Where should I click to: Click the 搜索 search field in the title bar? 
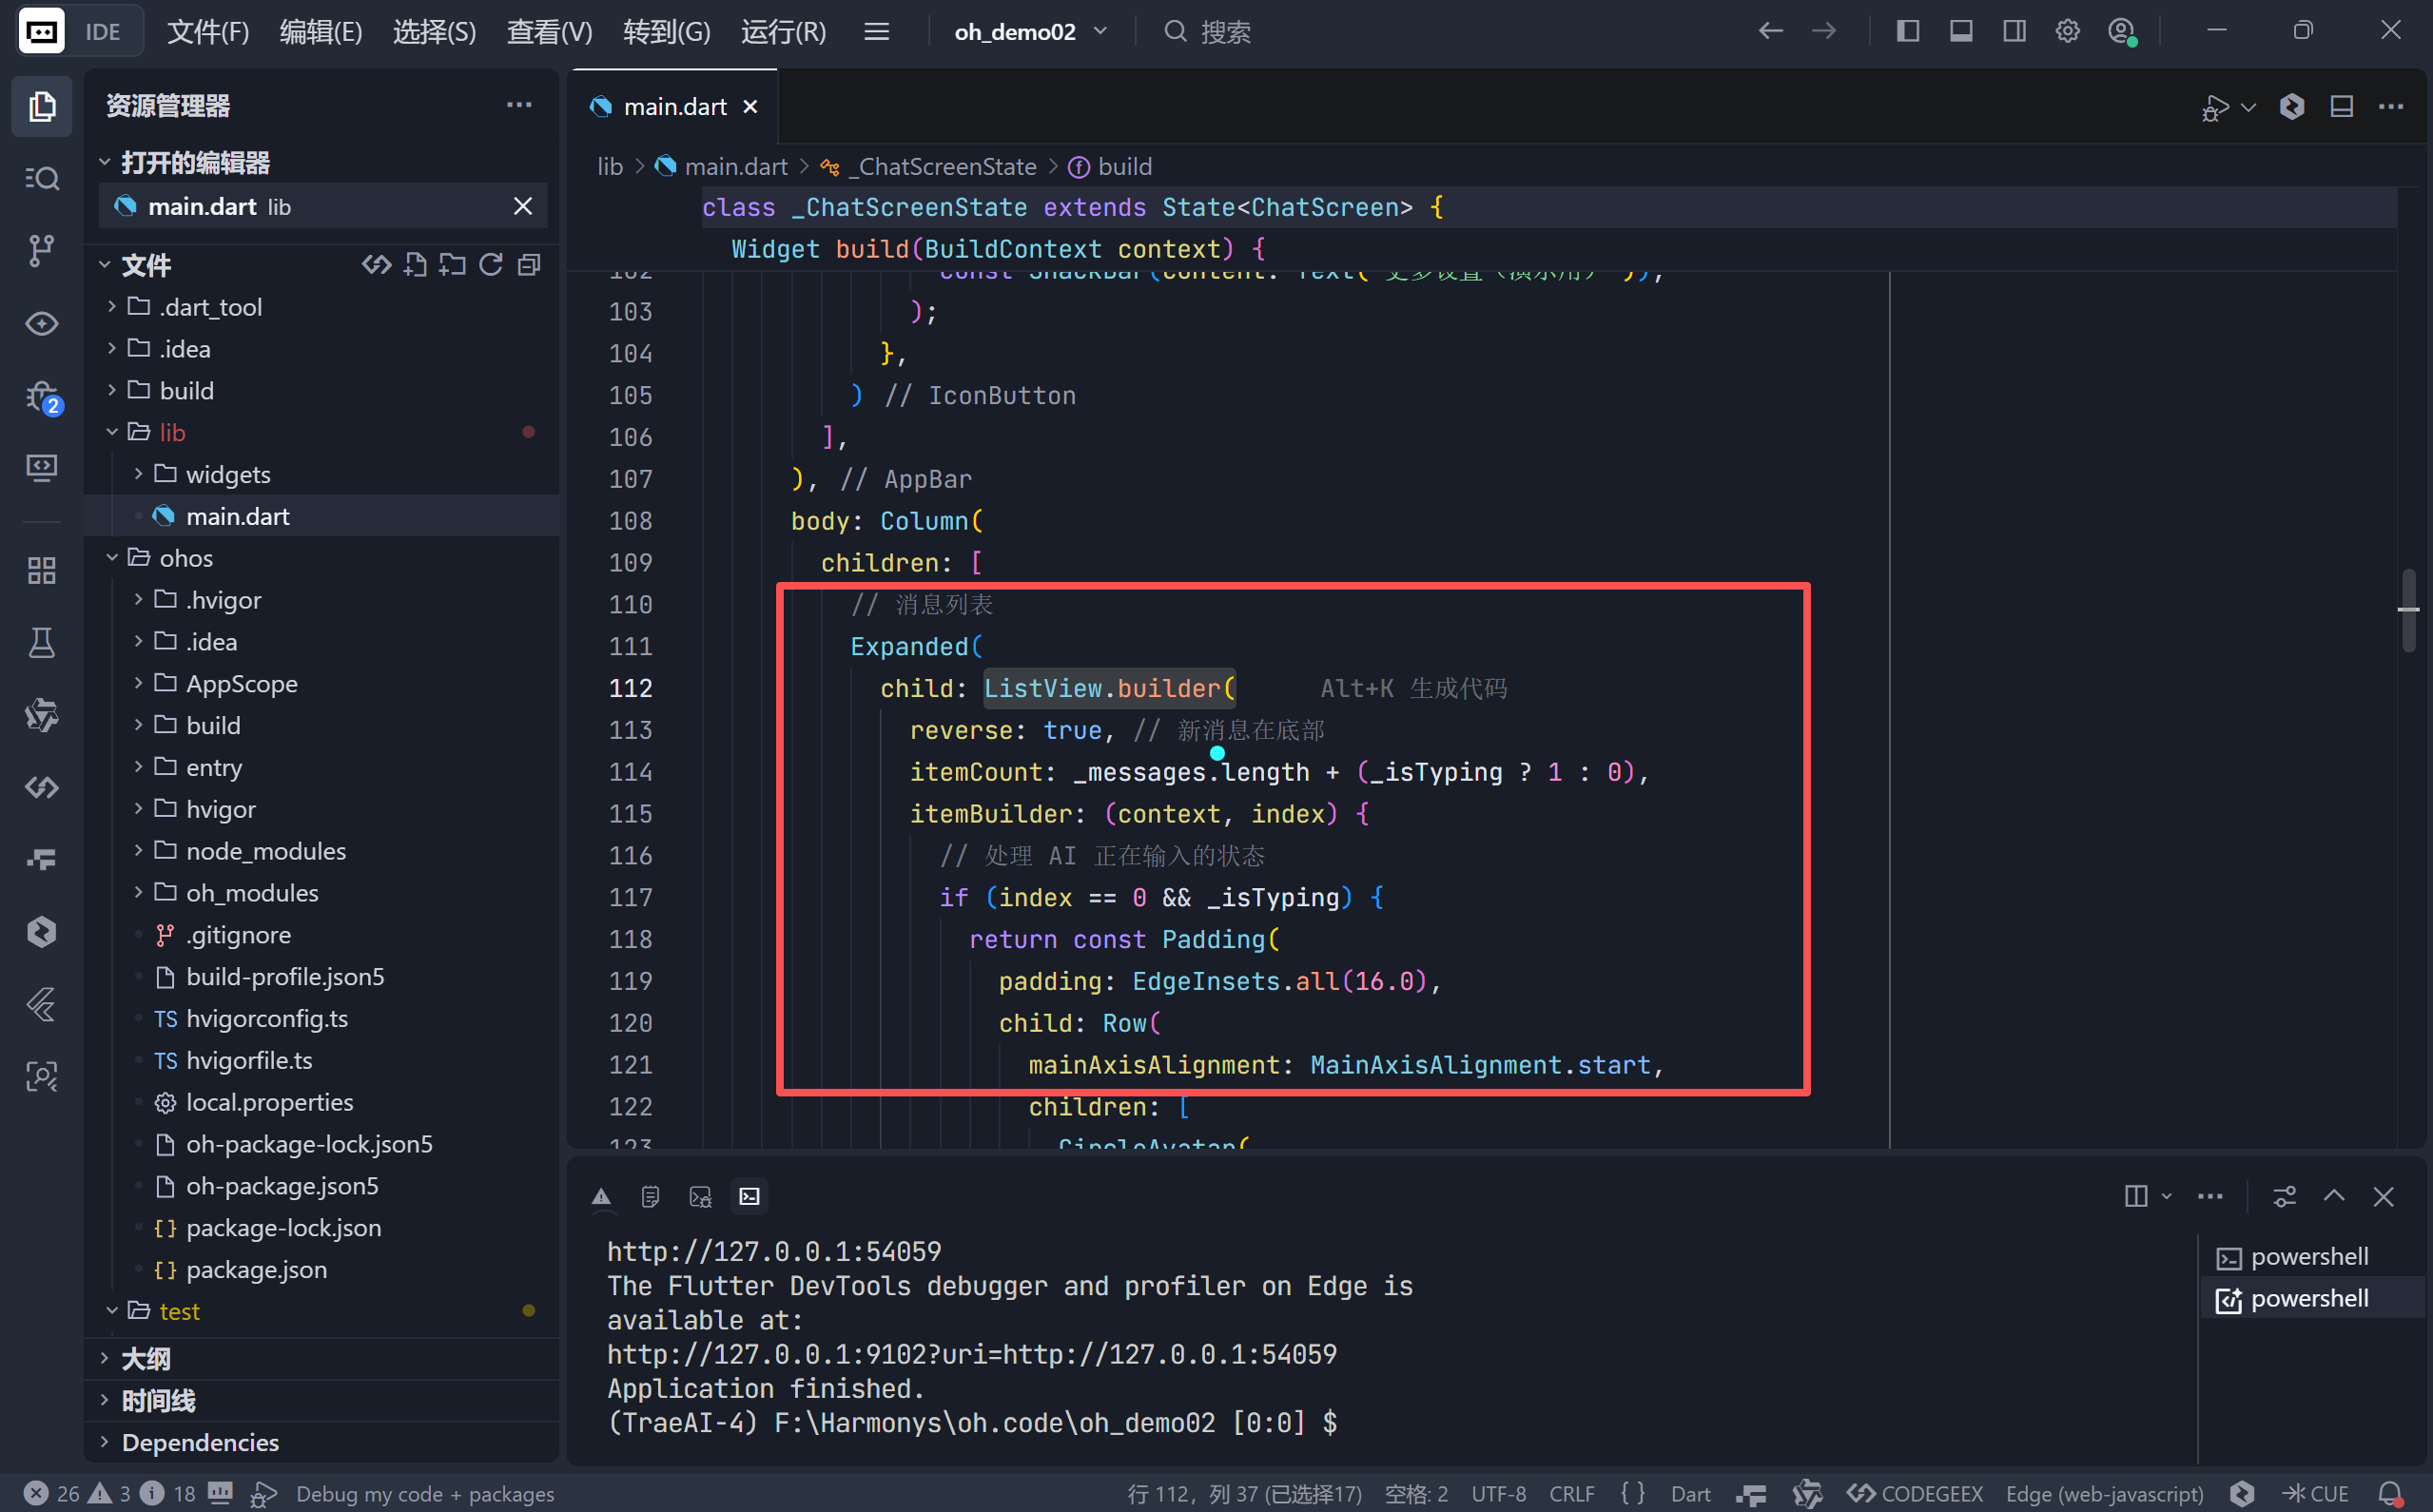pos(1224,31)
